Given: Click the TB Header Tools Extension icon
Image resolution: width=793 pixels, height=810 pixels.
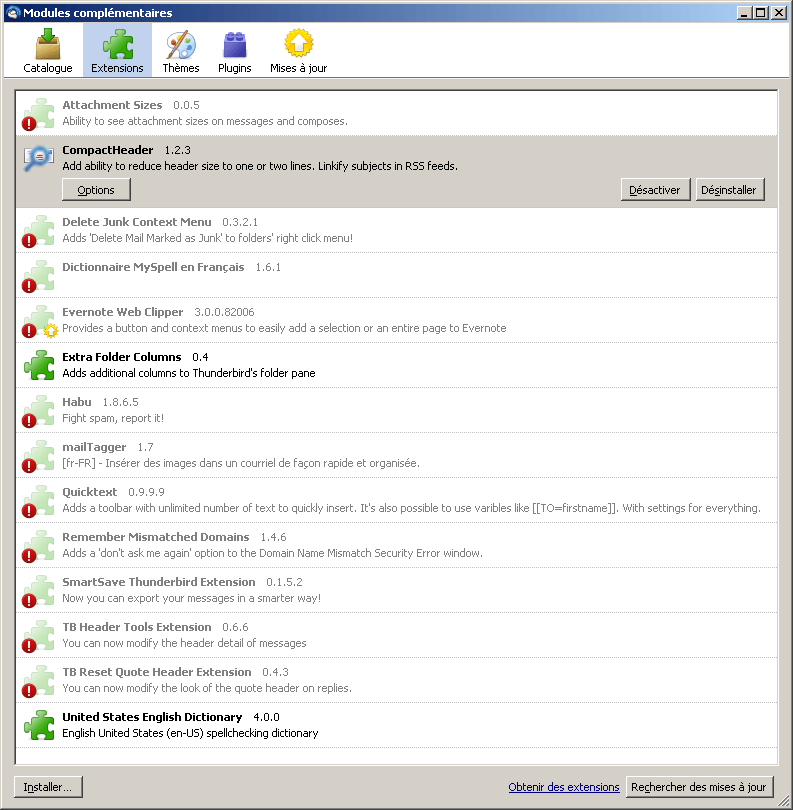Looking at the screenshot, I should click(x=39, y=635).
